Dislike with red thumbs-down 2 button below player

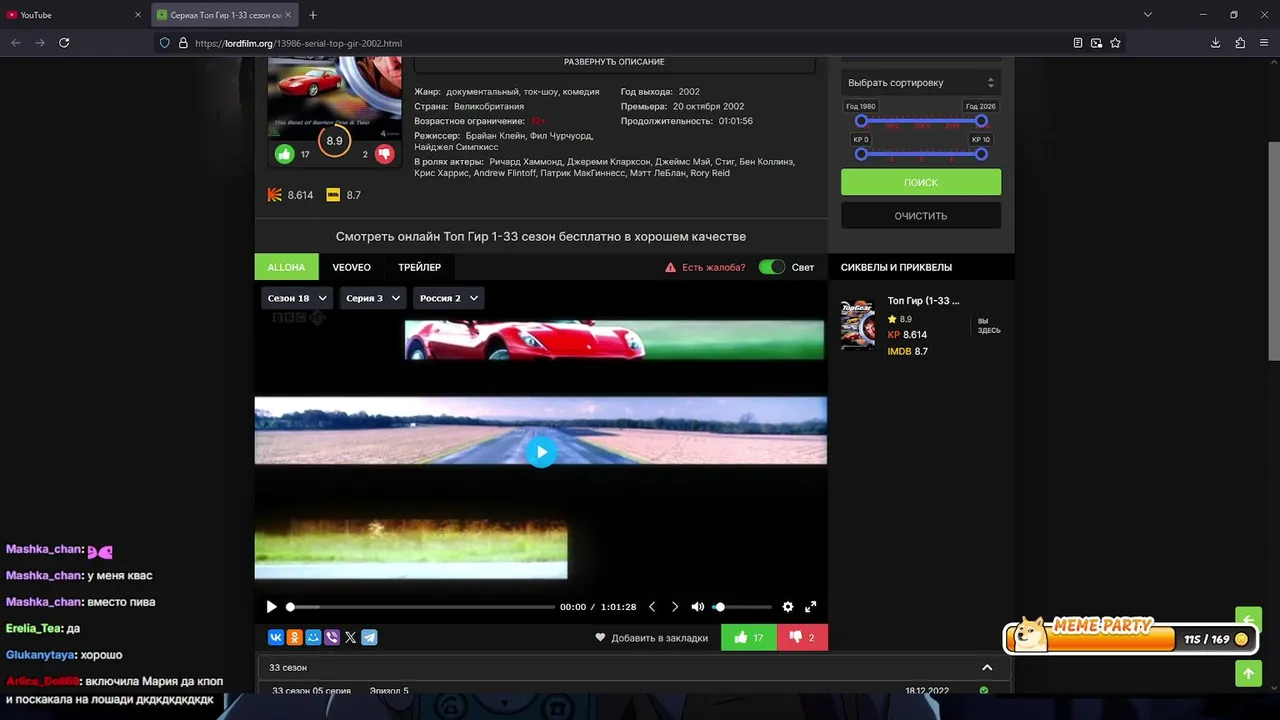pyautogui.click(x=802, y=637)
